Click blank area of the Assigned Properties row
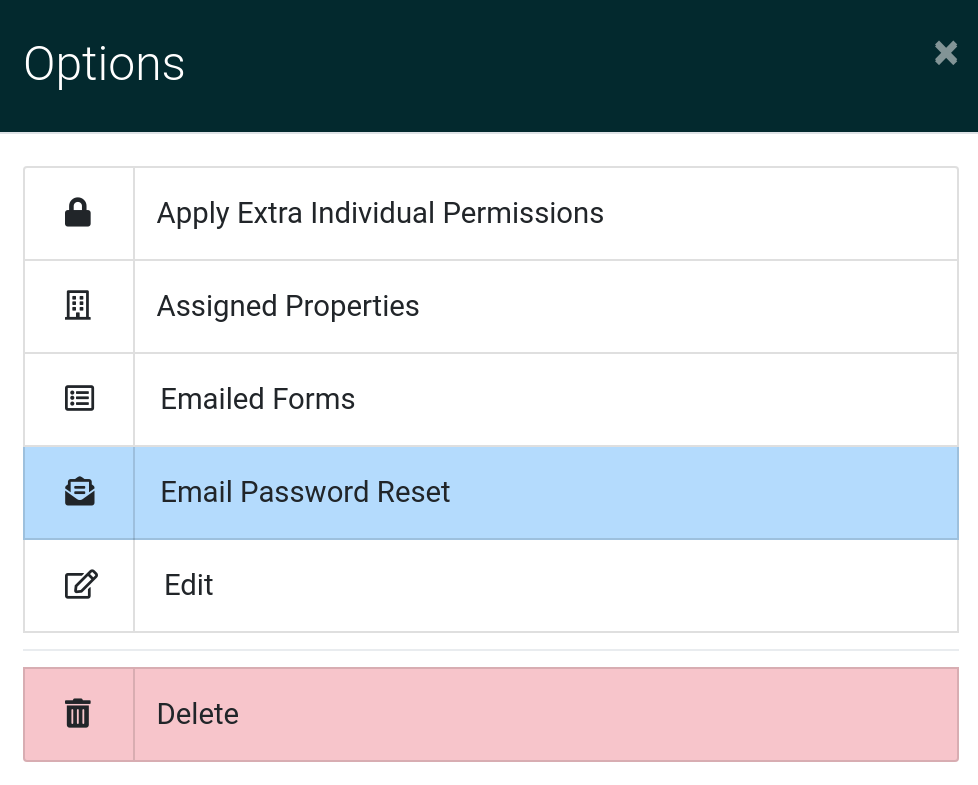Image resolution: width=978 pixels, height=785 pixels. click(688, 307)
